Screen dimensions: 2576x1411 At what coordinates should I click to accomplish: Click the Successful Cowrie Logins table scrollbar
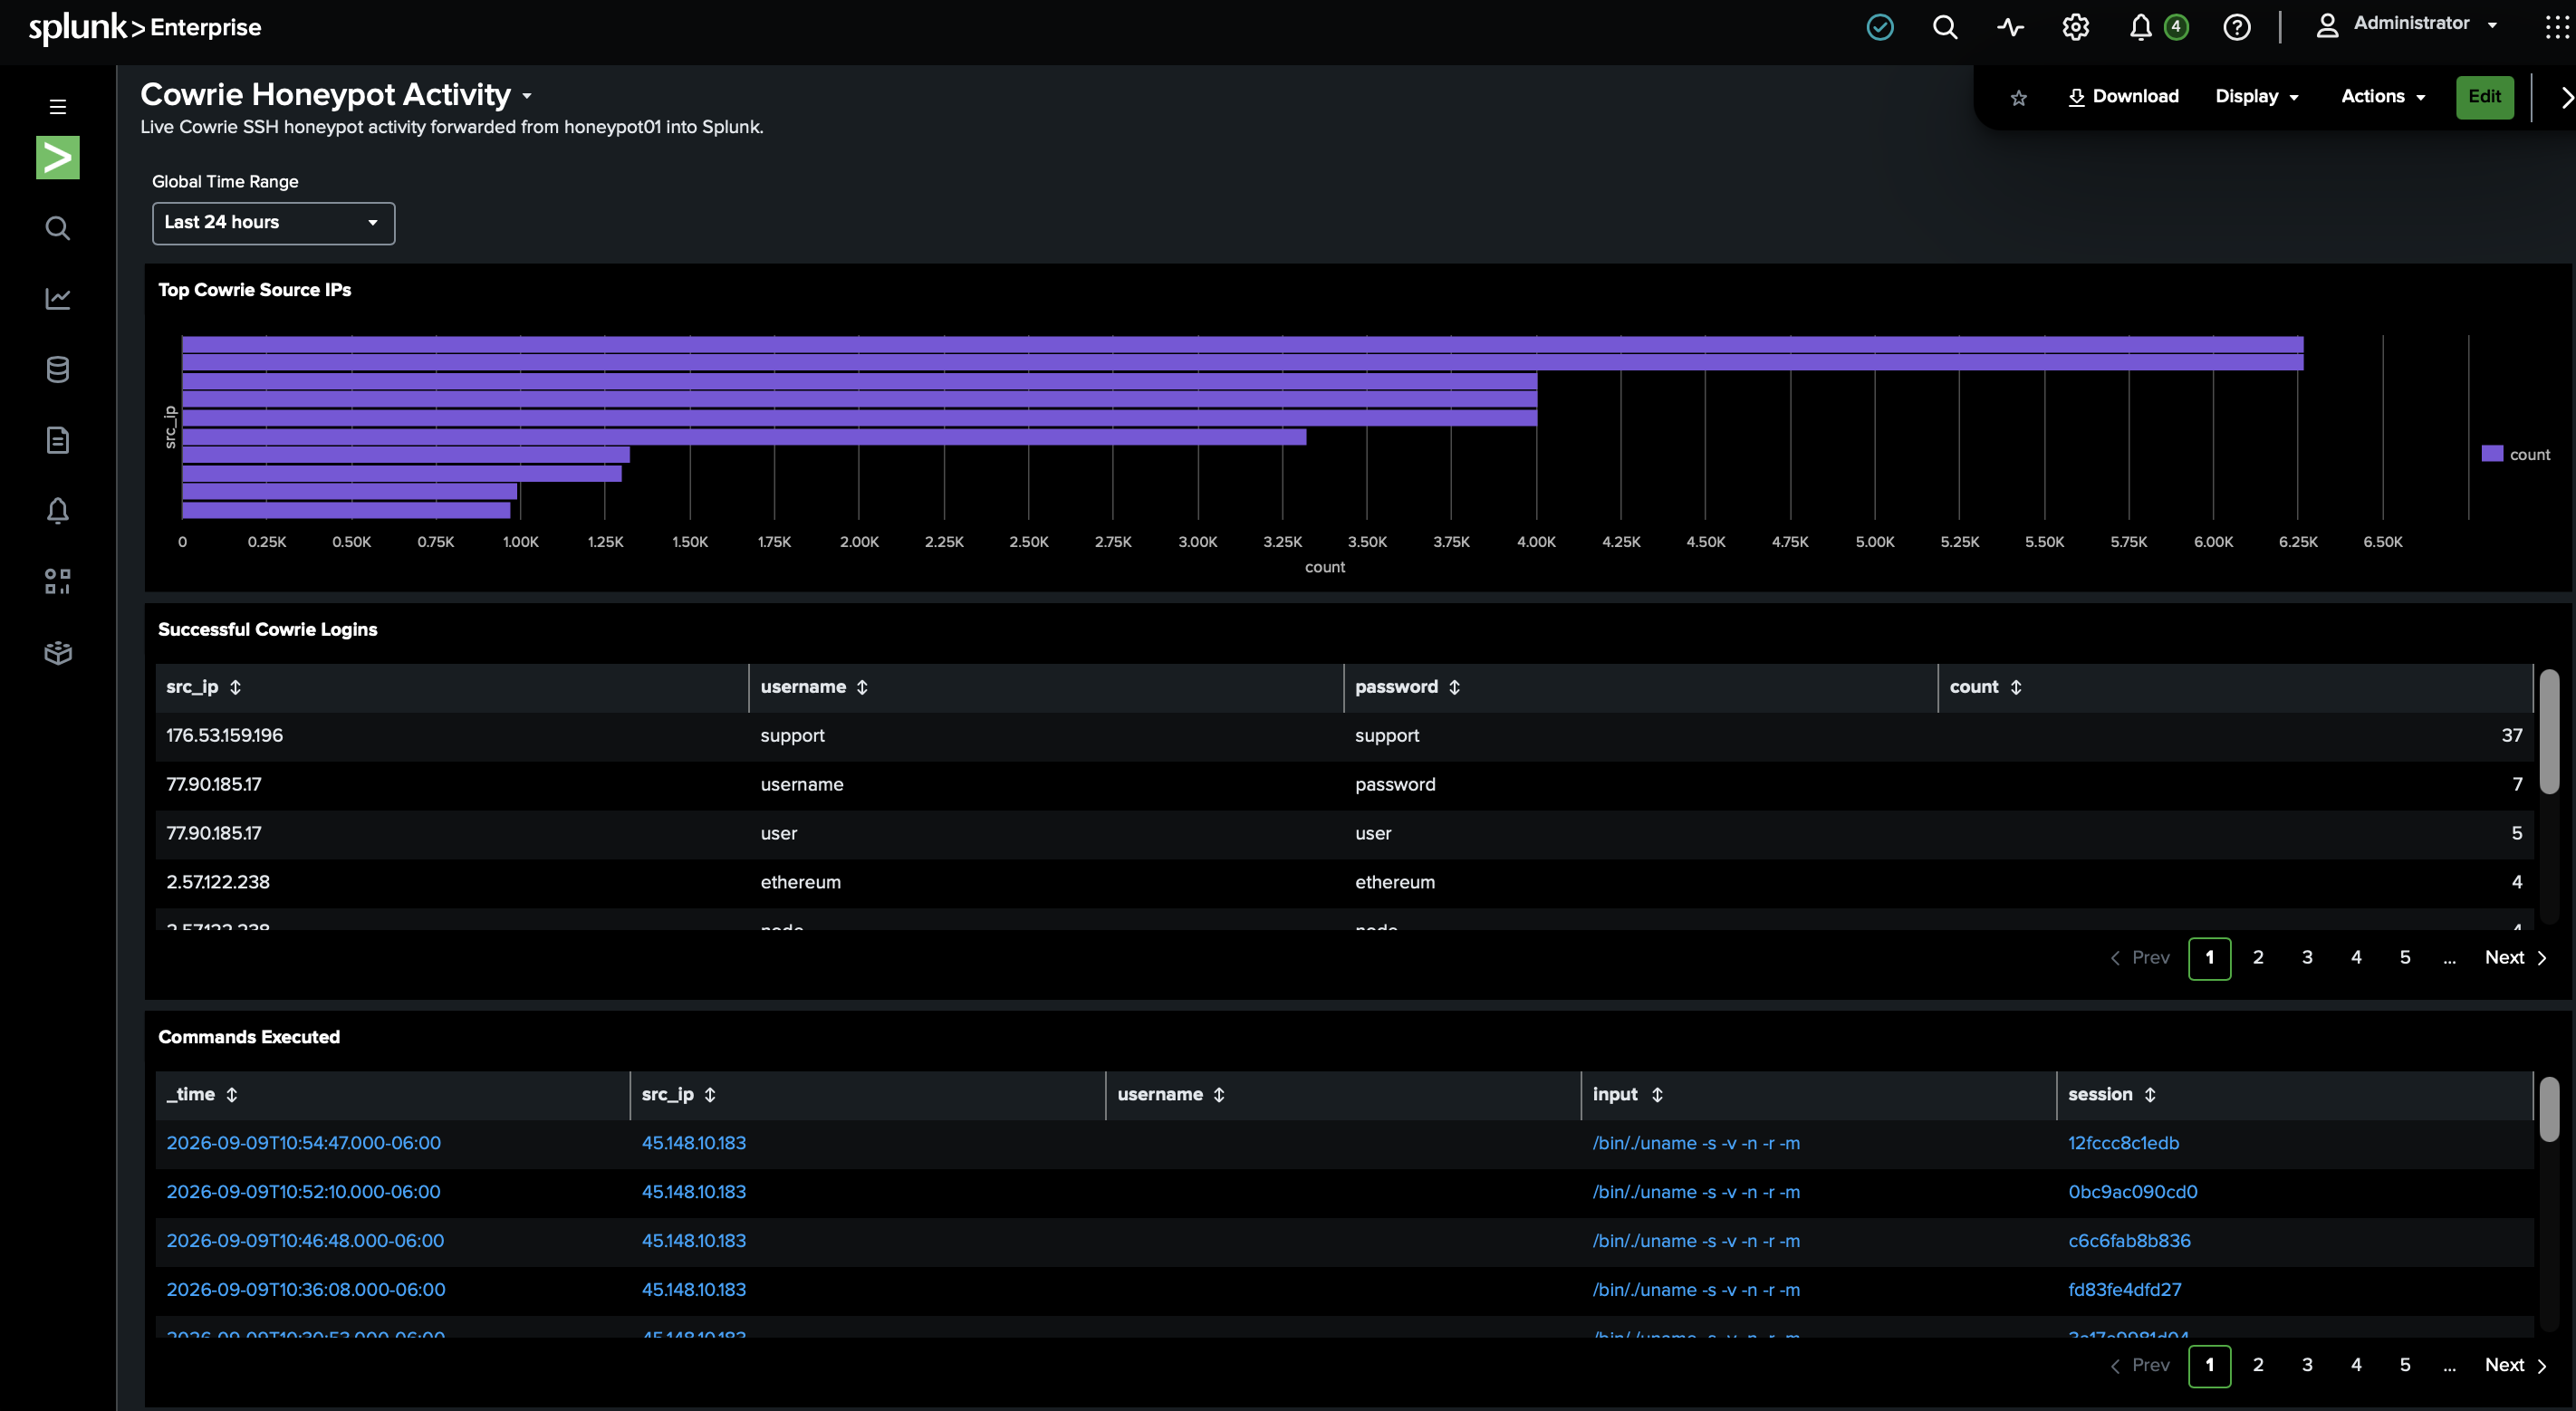(2549, 732)
